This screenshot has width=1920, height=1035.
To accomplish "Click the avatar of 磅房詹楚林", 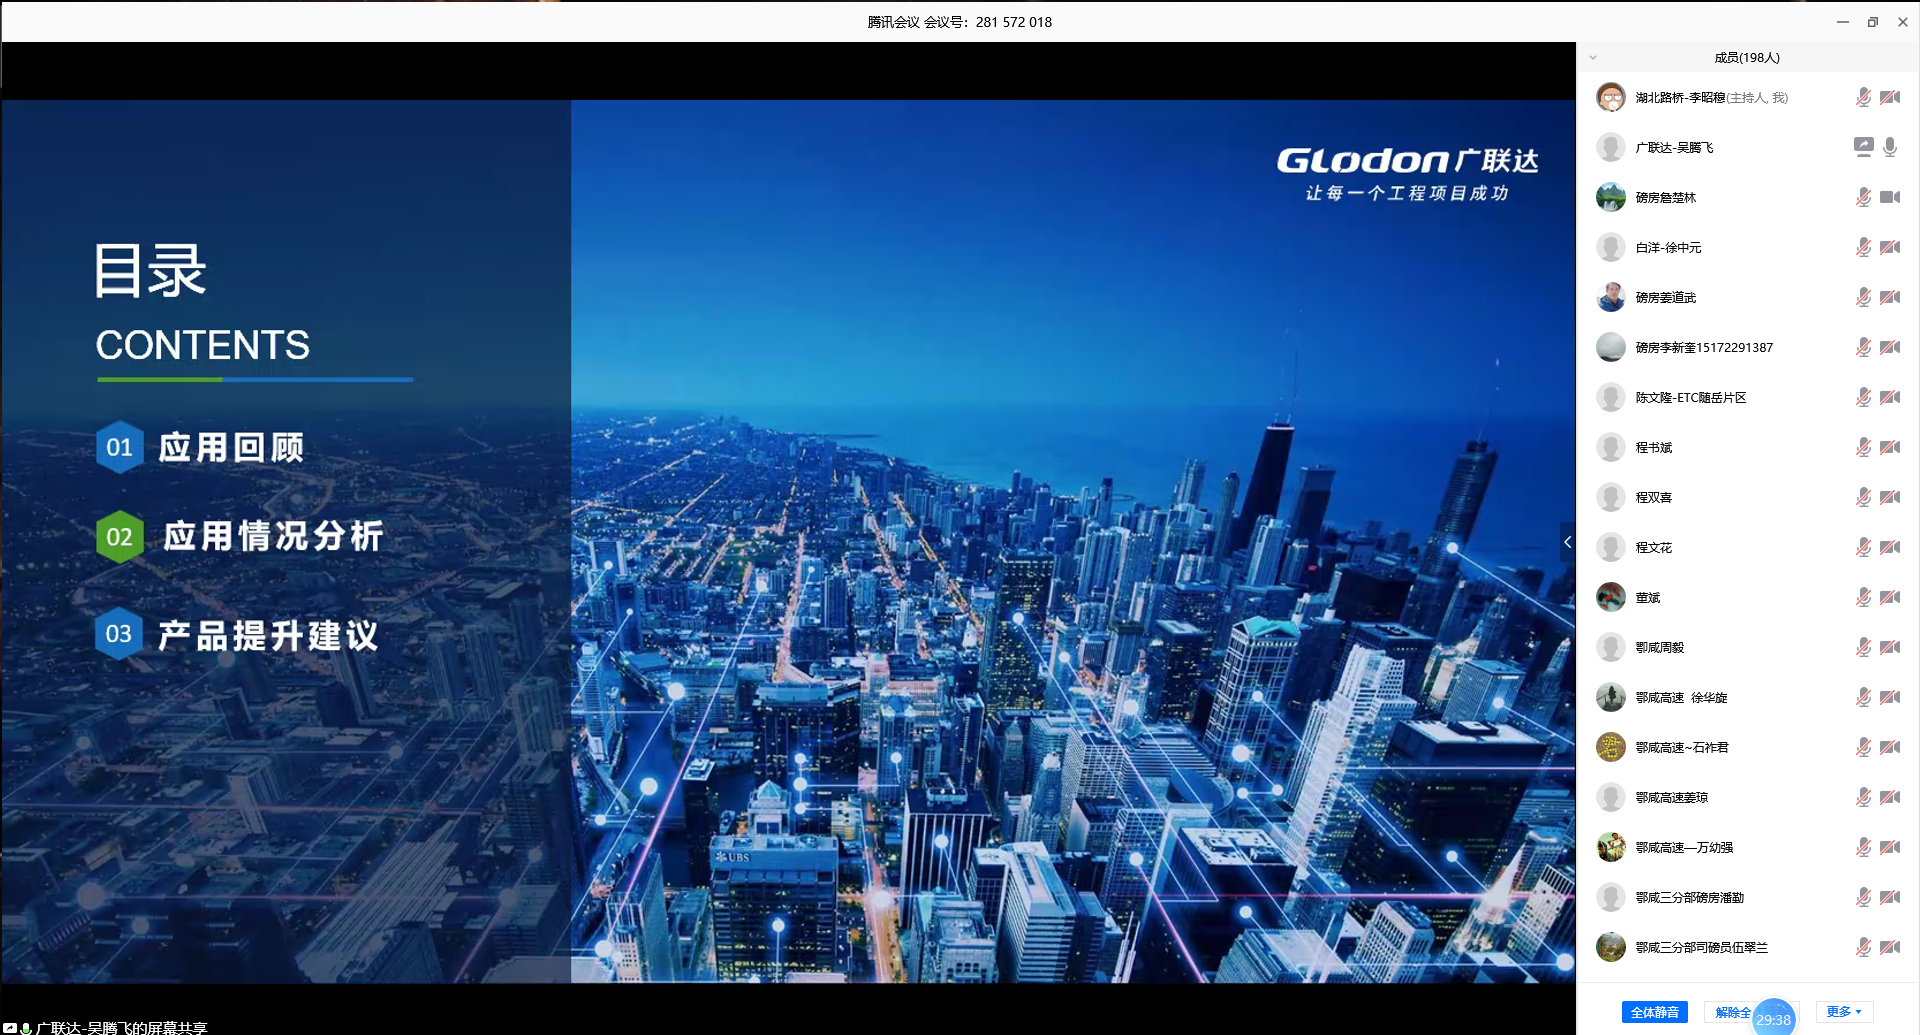I will [1610, 197].
